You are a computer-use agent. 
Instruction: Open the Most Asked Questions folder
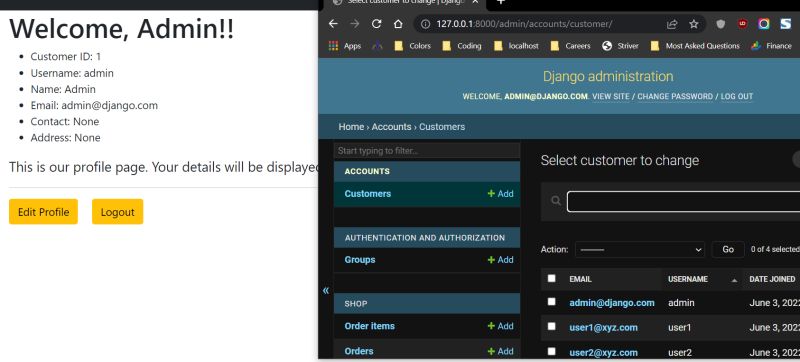tap(695, 46)
